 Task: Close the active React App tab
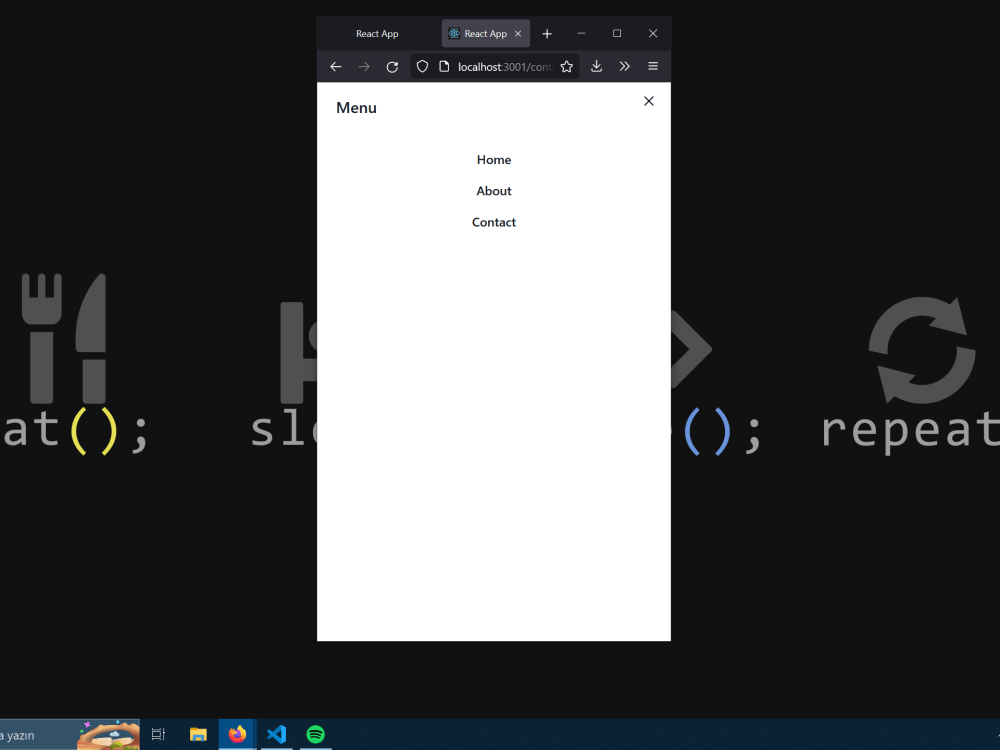(518, 34)
